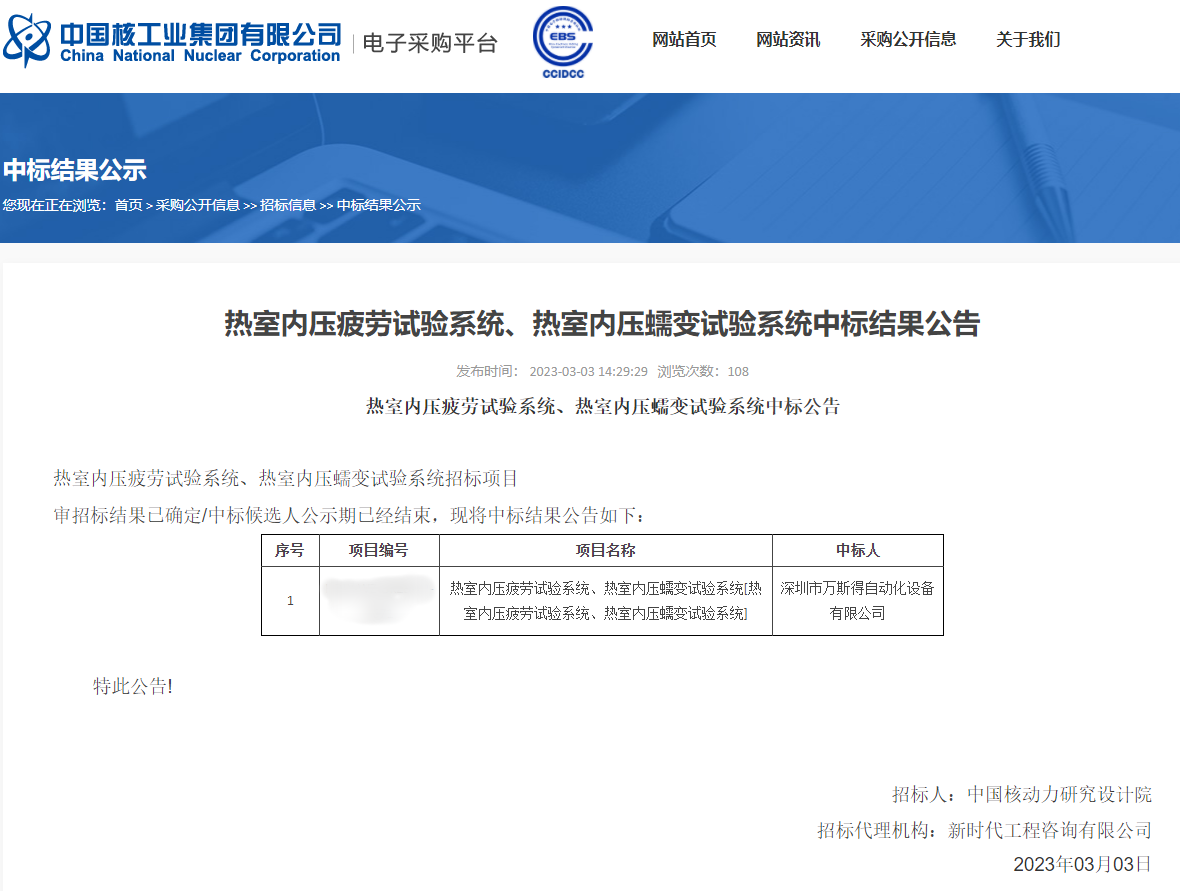1180x891 pixels.
Task: Click the CNNC atom logo icon
Action: (27, 40)
